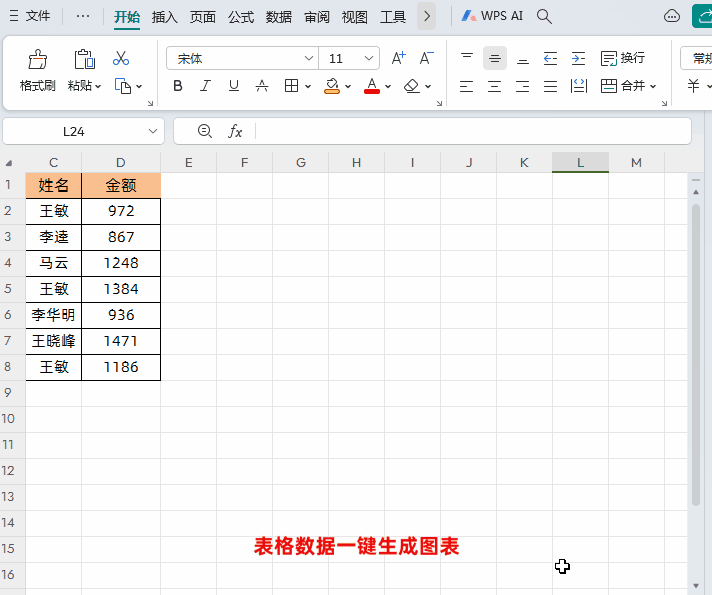Click the select-all corner triangle
Viewport: 712px width, 595px height.
[x=9, y=163]
